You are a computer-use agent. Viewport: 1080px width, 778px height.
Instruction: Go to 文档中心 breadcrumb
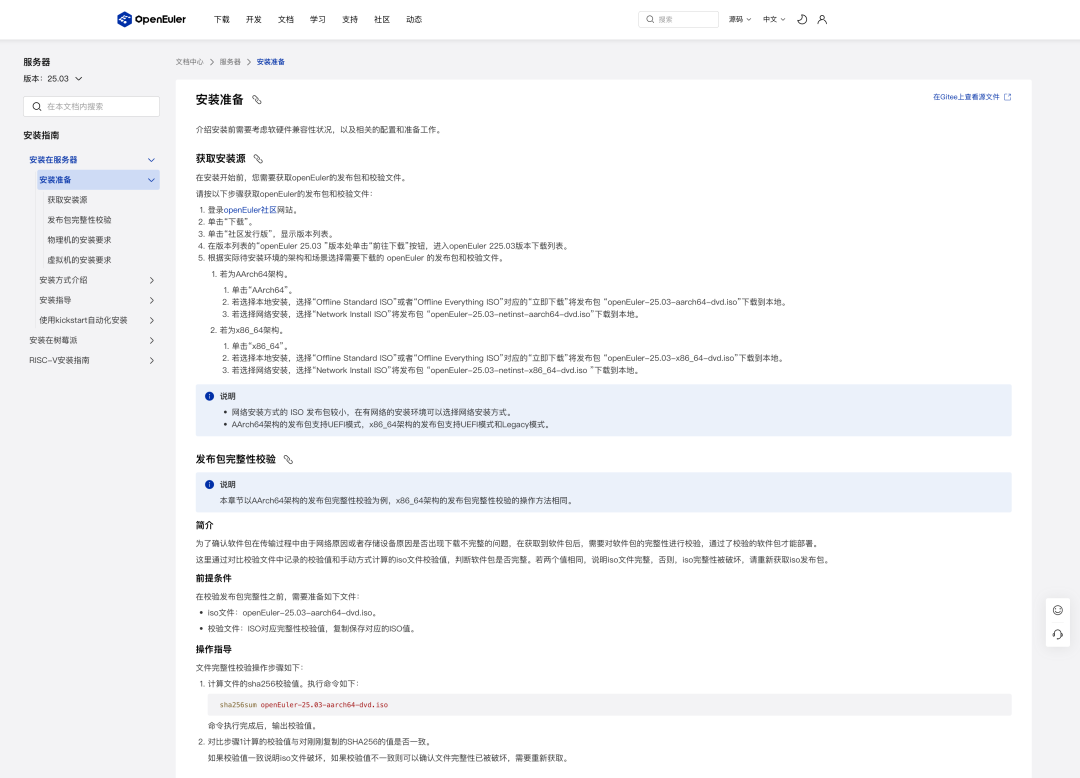coord(189,62)
